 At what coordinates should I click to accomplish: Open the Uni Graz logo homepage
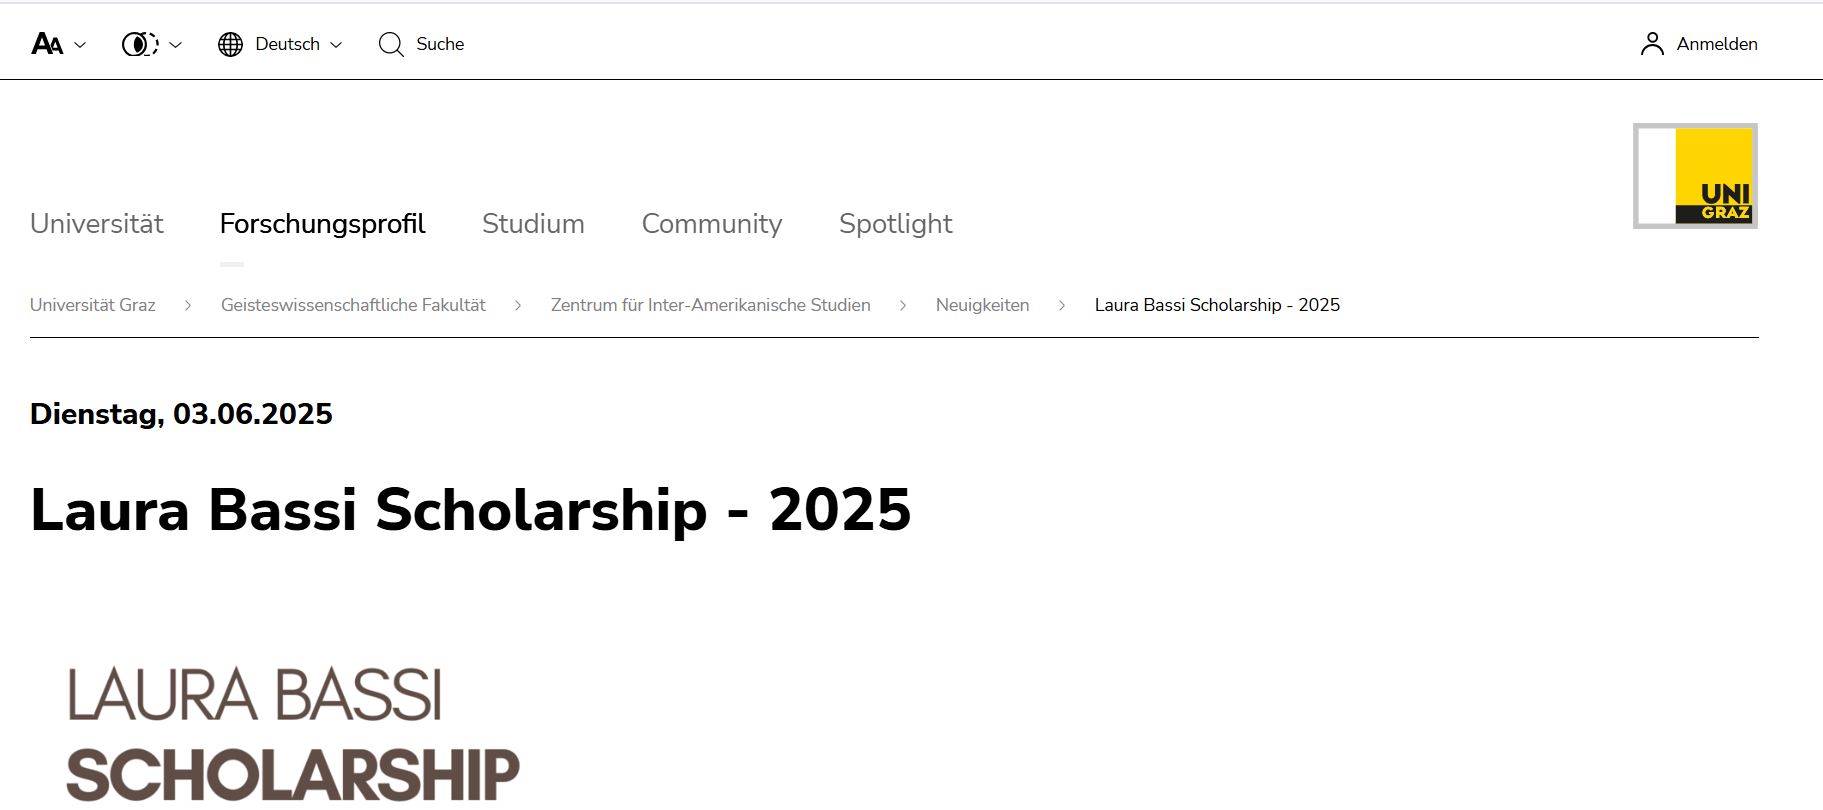click(1695, 176)
